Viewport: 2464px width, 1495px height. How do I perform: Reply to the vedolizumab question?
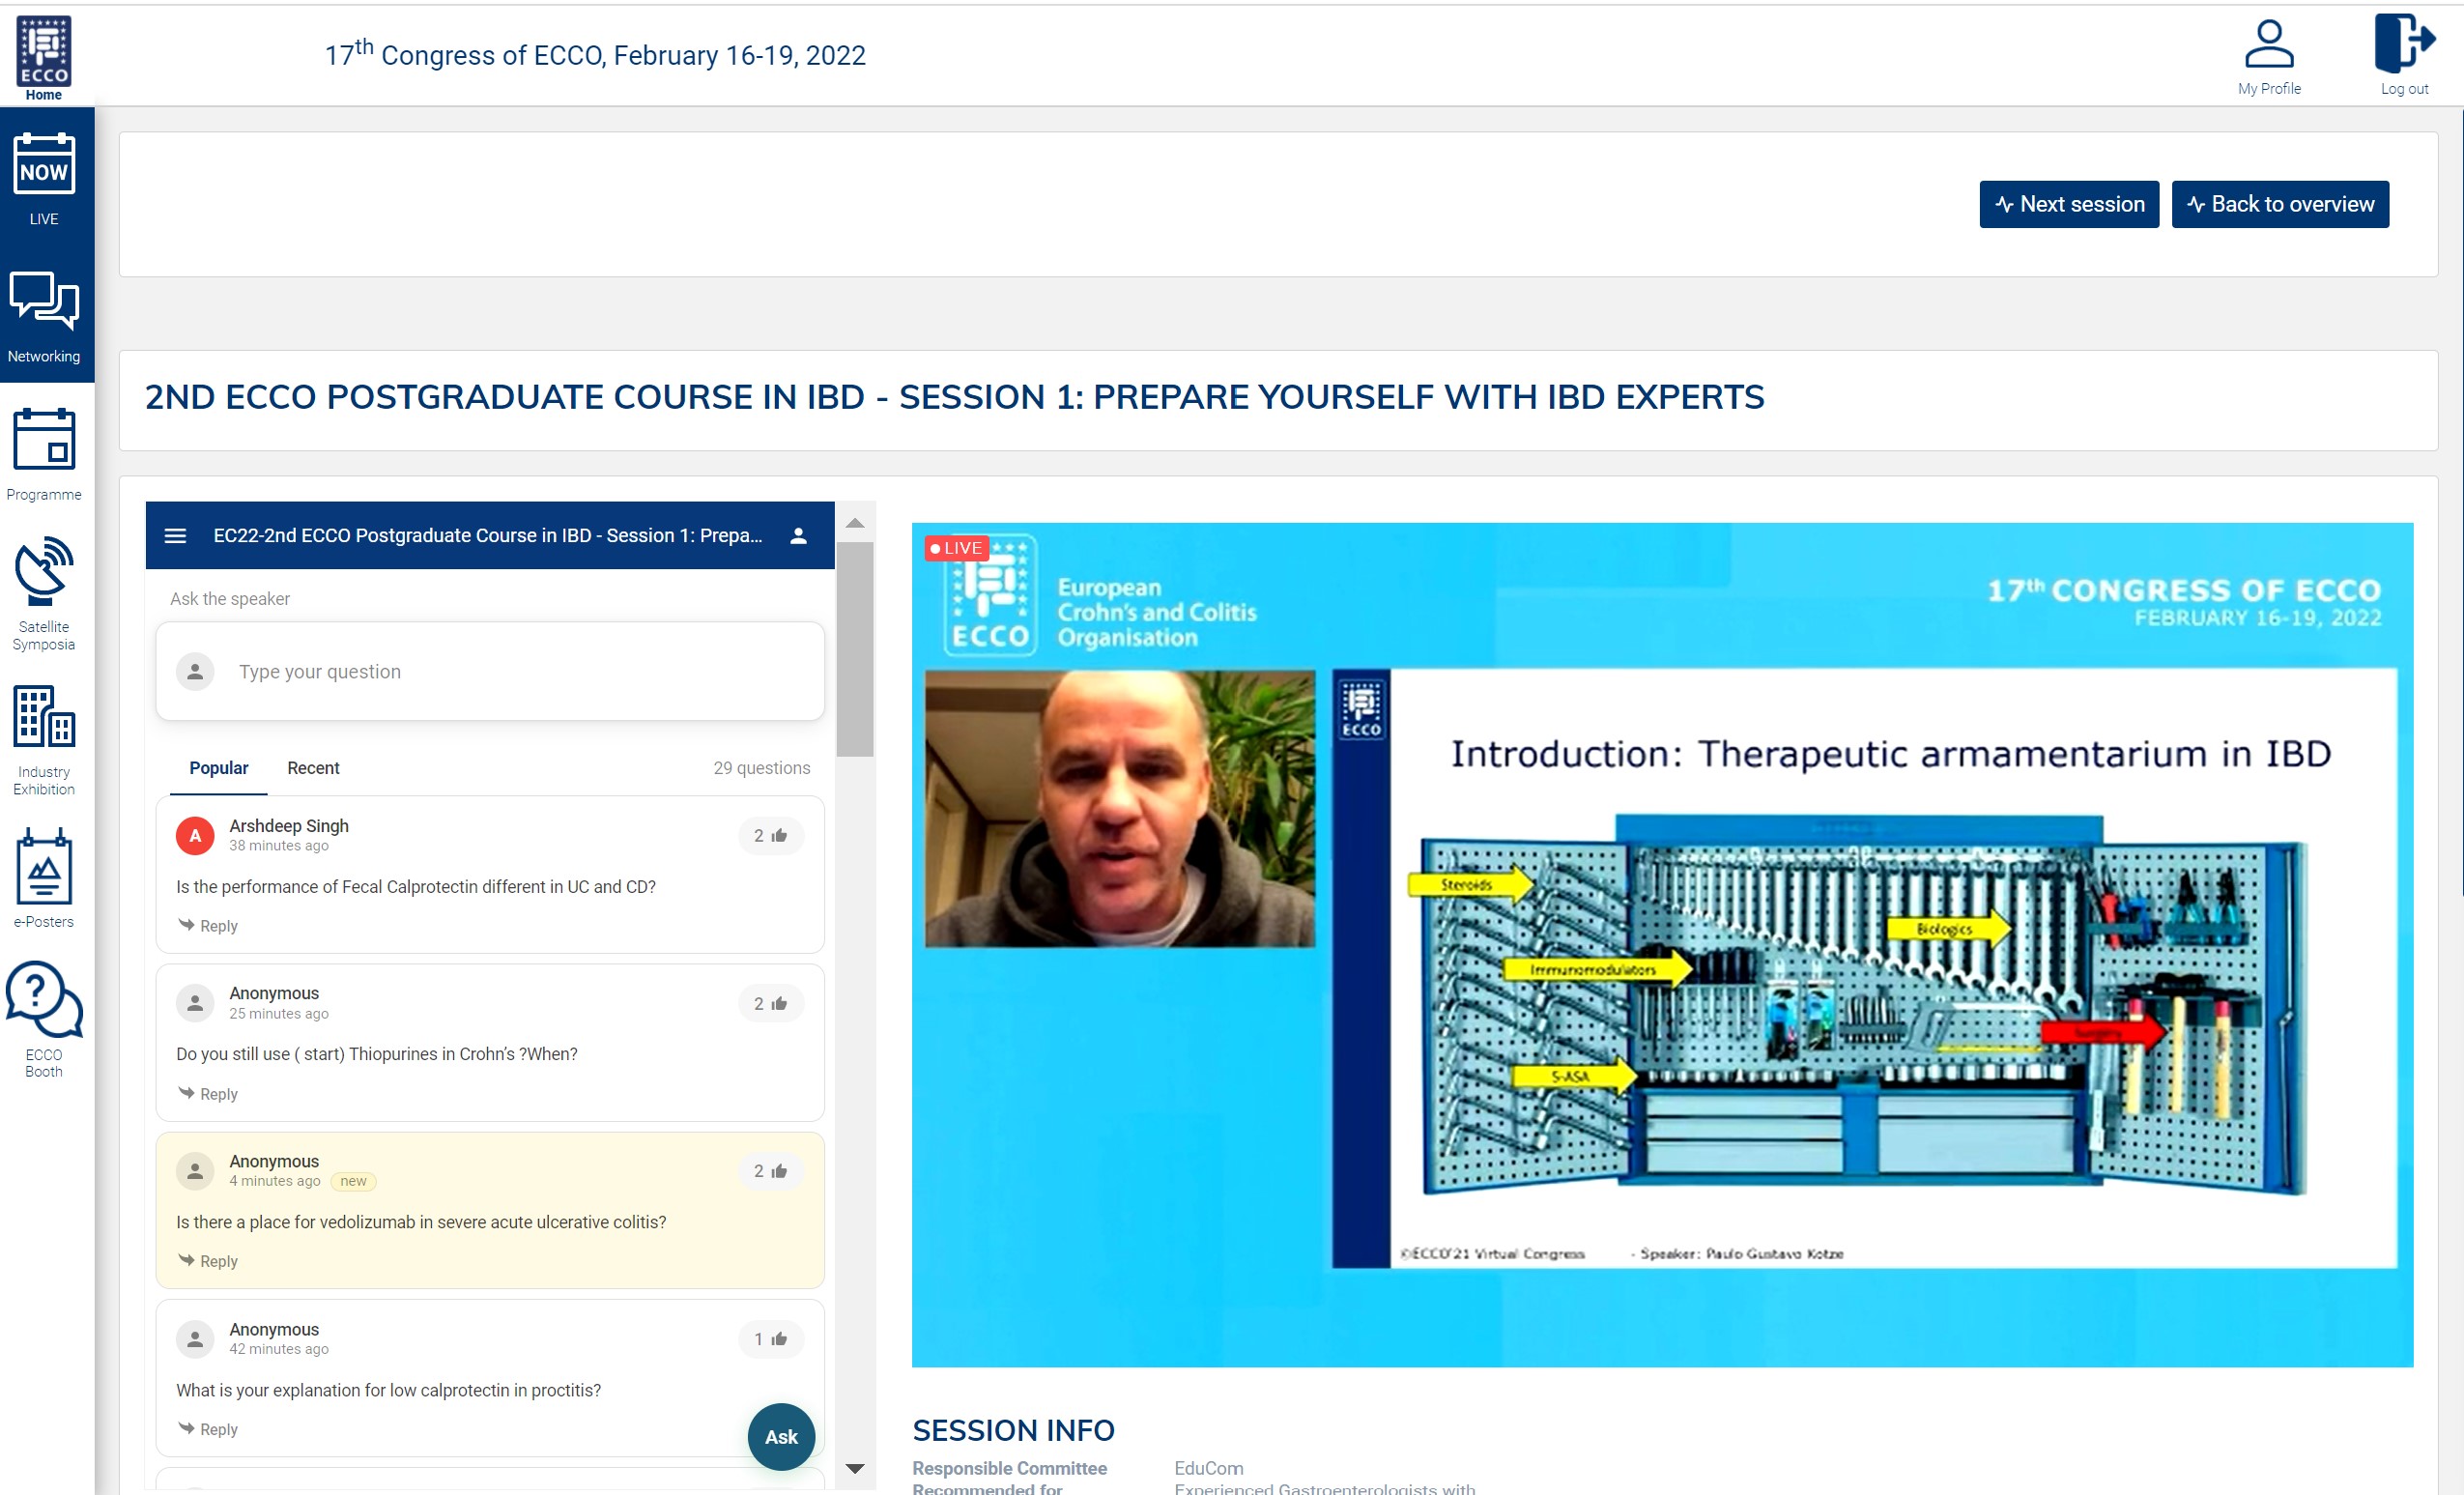pyautogui.click(x=208, y=1260)
